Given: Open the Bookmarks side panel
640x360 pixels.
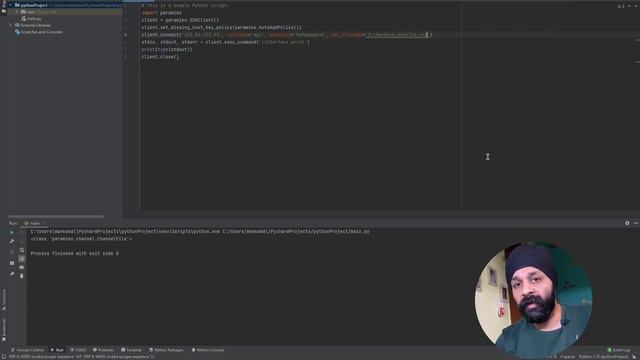Looking at the screenshot, I should (x=4, y=329).
